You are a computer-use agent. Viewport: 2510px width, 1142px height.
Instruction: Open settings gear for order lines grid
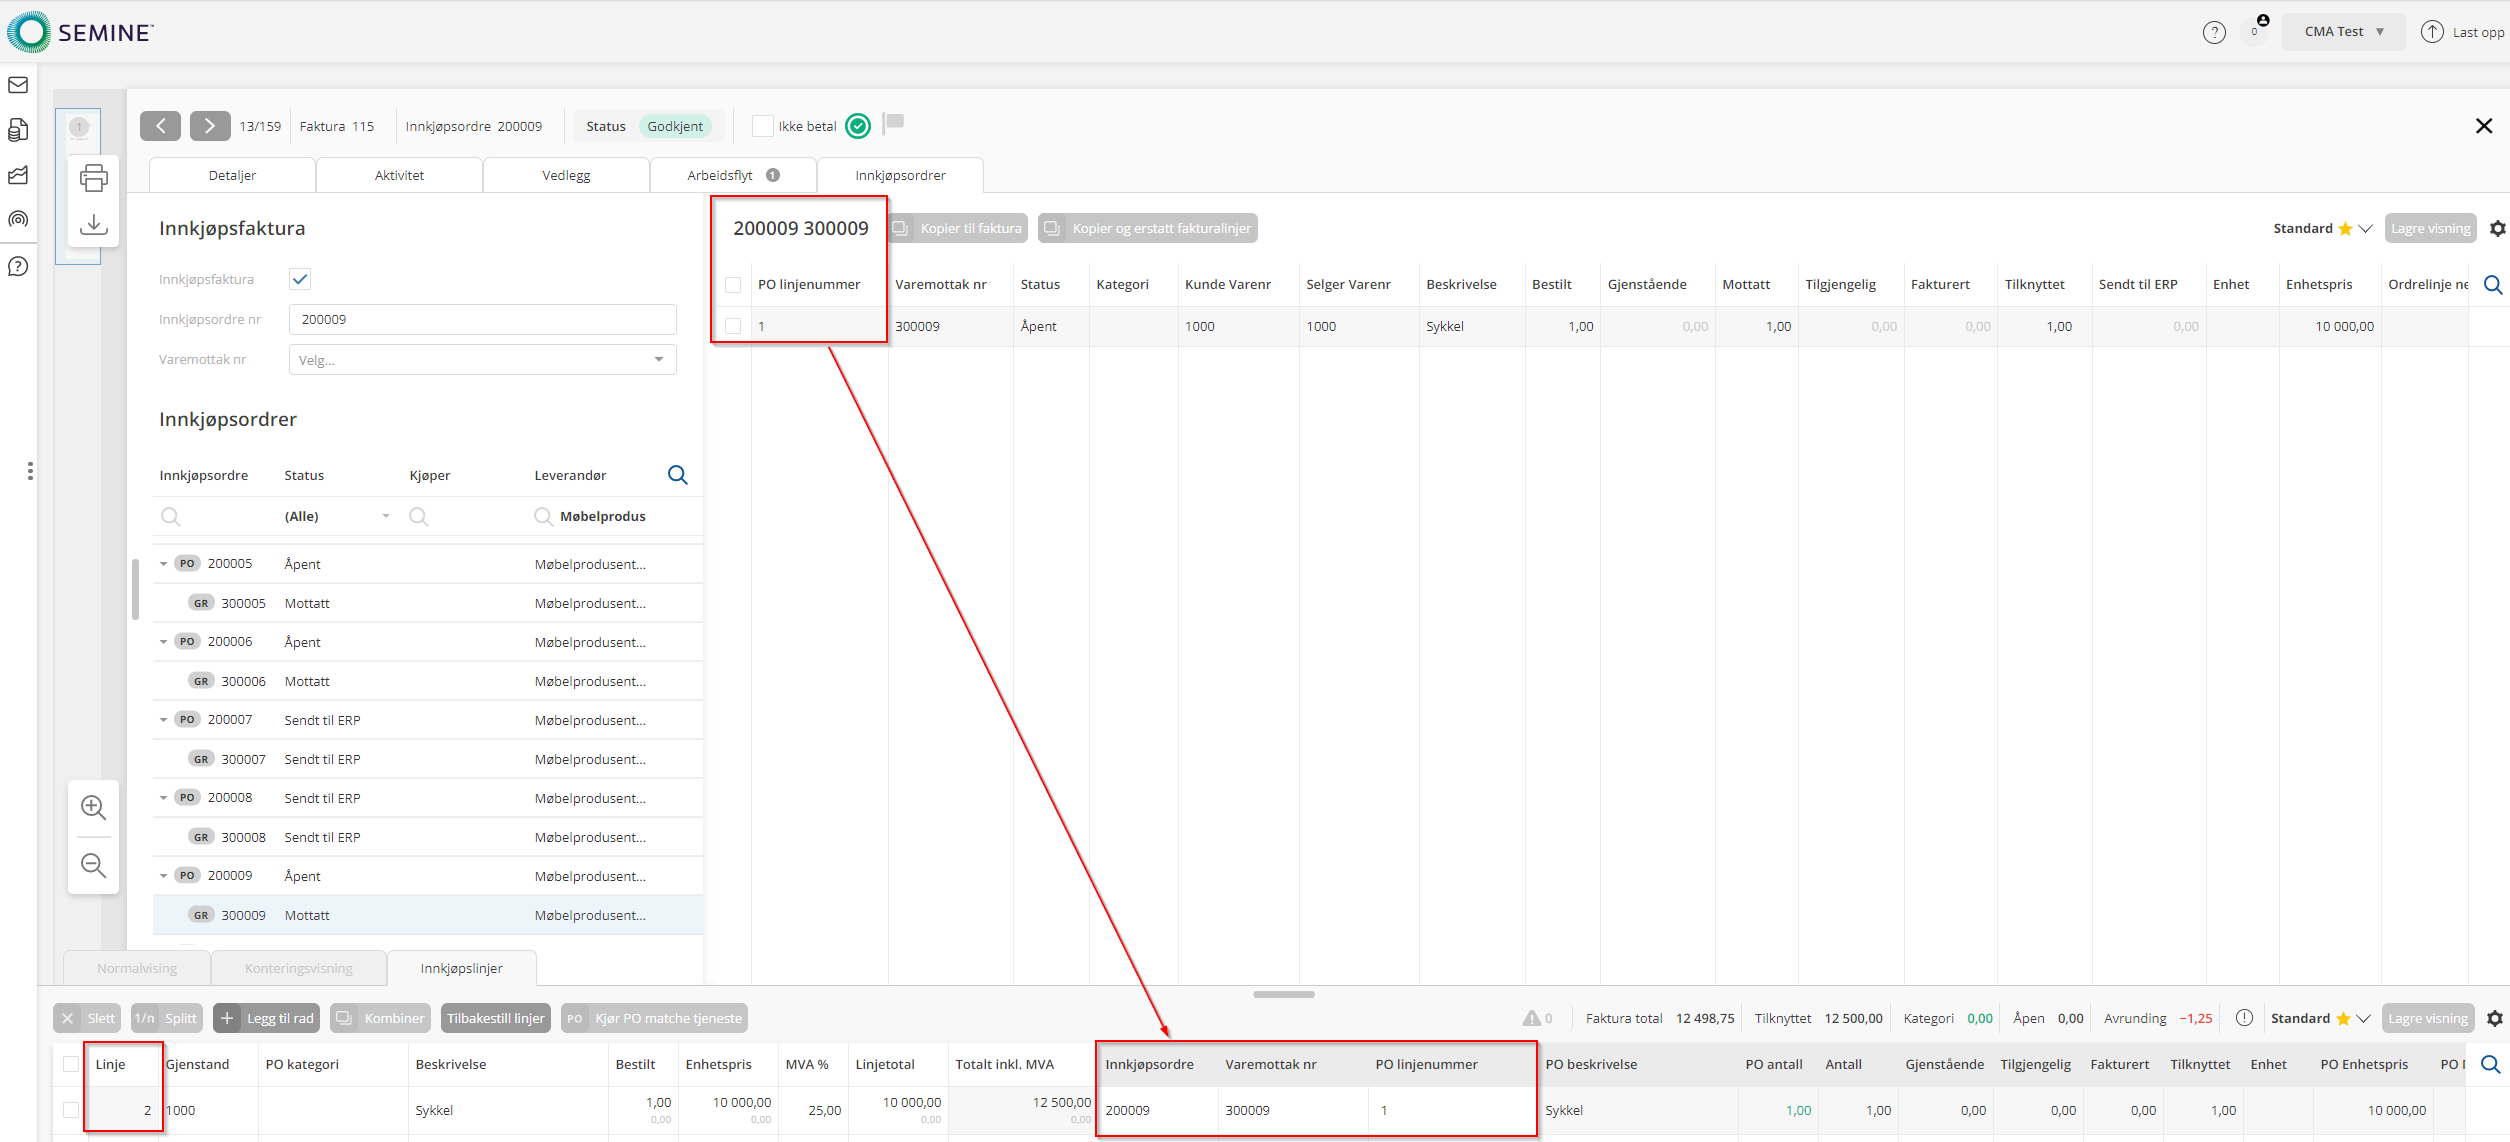(x=2497, y=229)
